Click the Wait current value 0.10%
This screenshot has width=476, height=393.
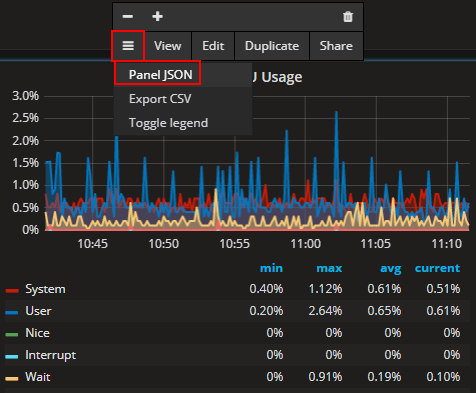point(443,377)
